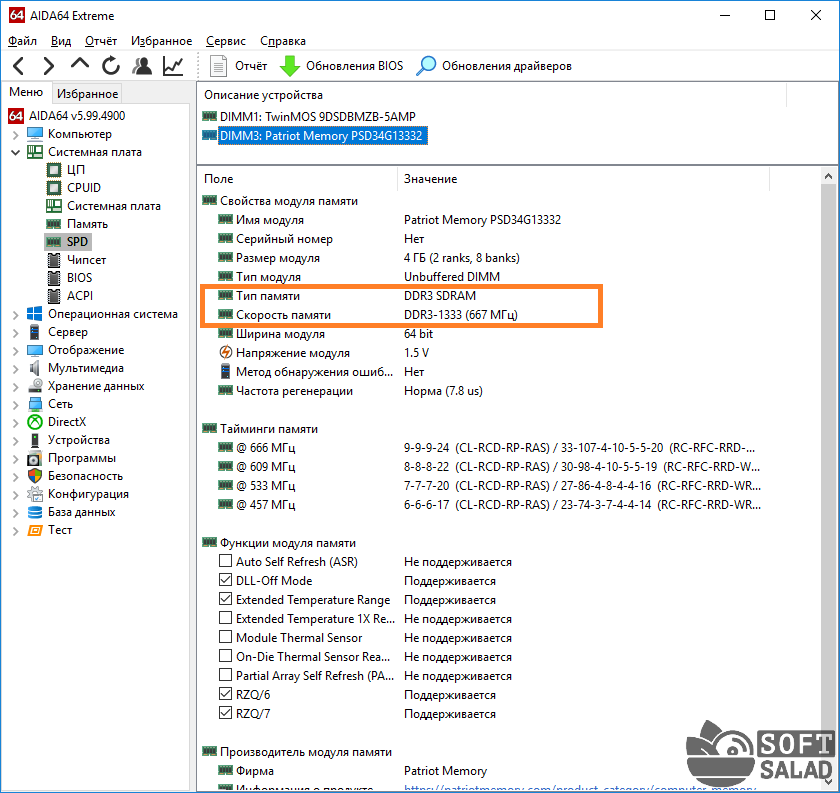Enable the Auto Self Refresh (ASR) checkbox

pyautogui.click(x=225, y=562)
